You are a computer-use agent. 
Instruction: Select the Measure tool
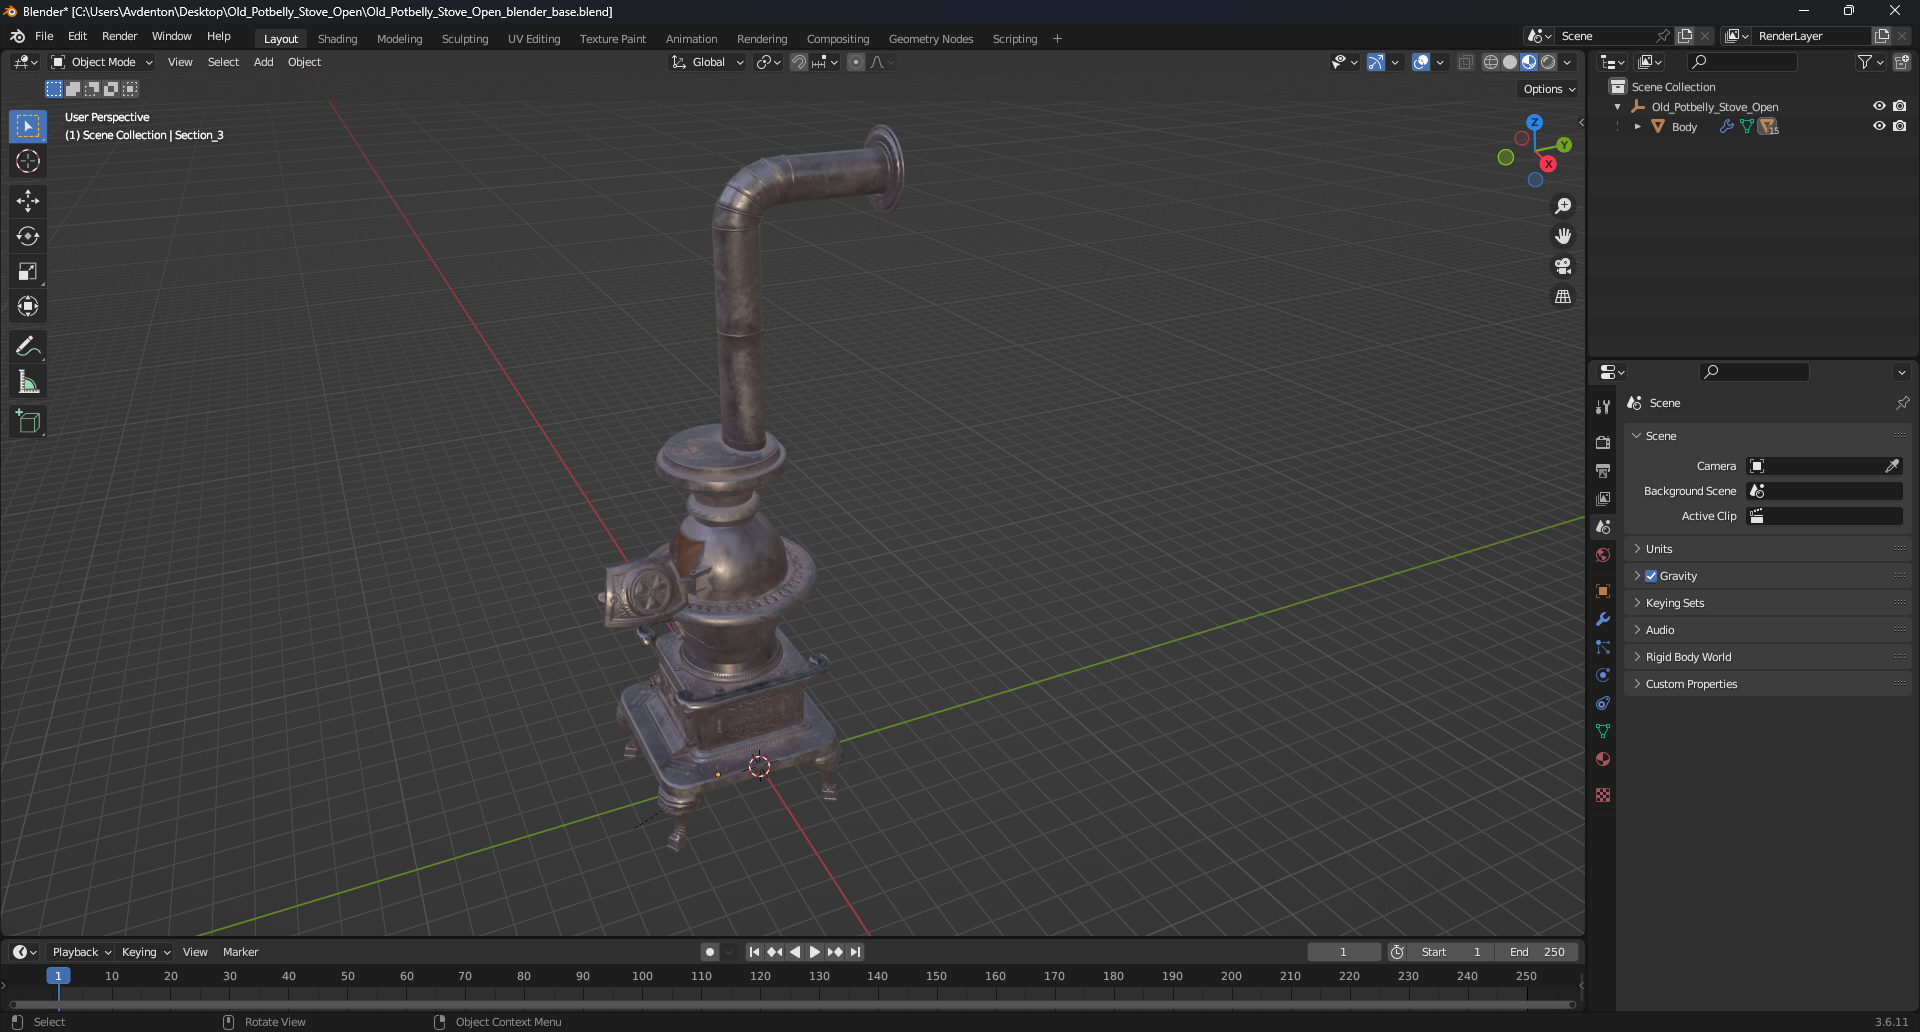(28, 382)
